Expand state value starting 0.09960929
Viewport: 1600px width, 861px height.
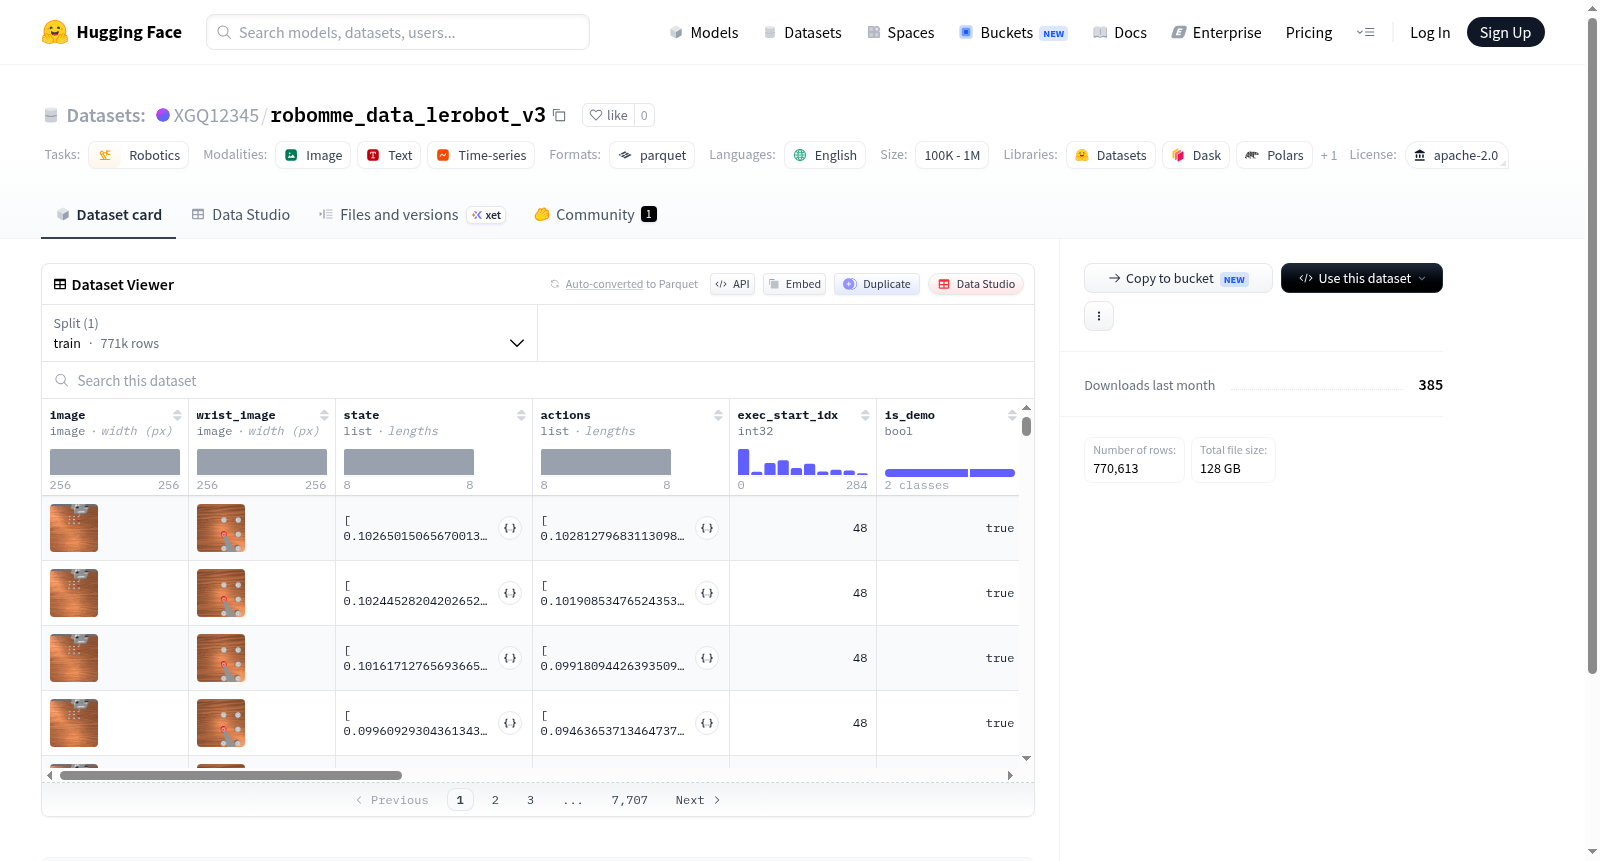tap(510, 723)
